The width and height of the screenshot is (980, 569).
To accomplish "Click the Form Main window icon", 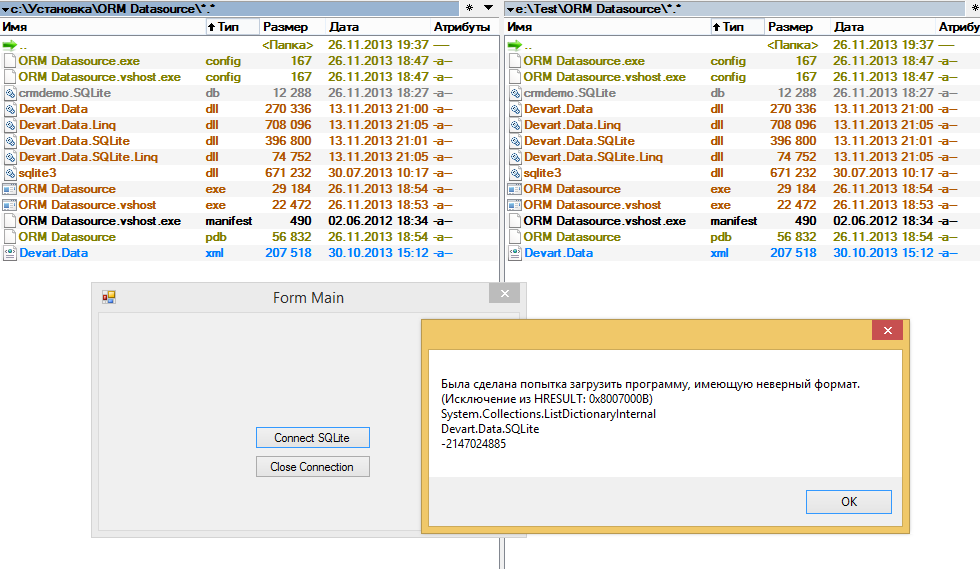I will point(109,297).
